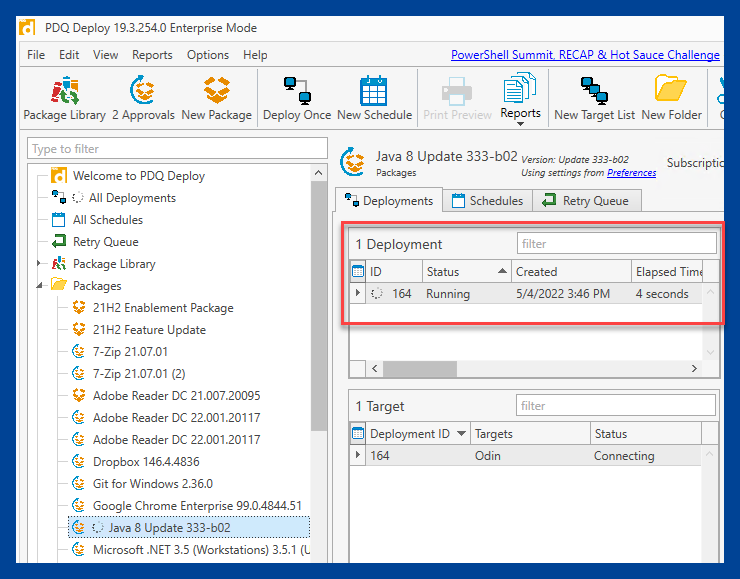Screen dimensions: 740x579
Task: Select 7-Zip 21.07.01 (2) package icon
Action: (x=78, y=373)
